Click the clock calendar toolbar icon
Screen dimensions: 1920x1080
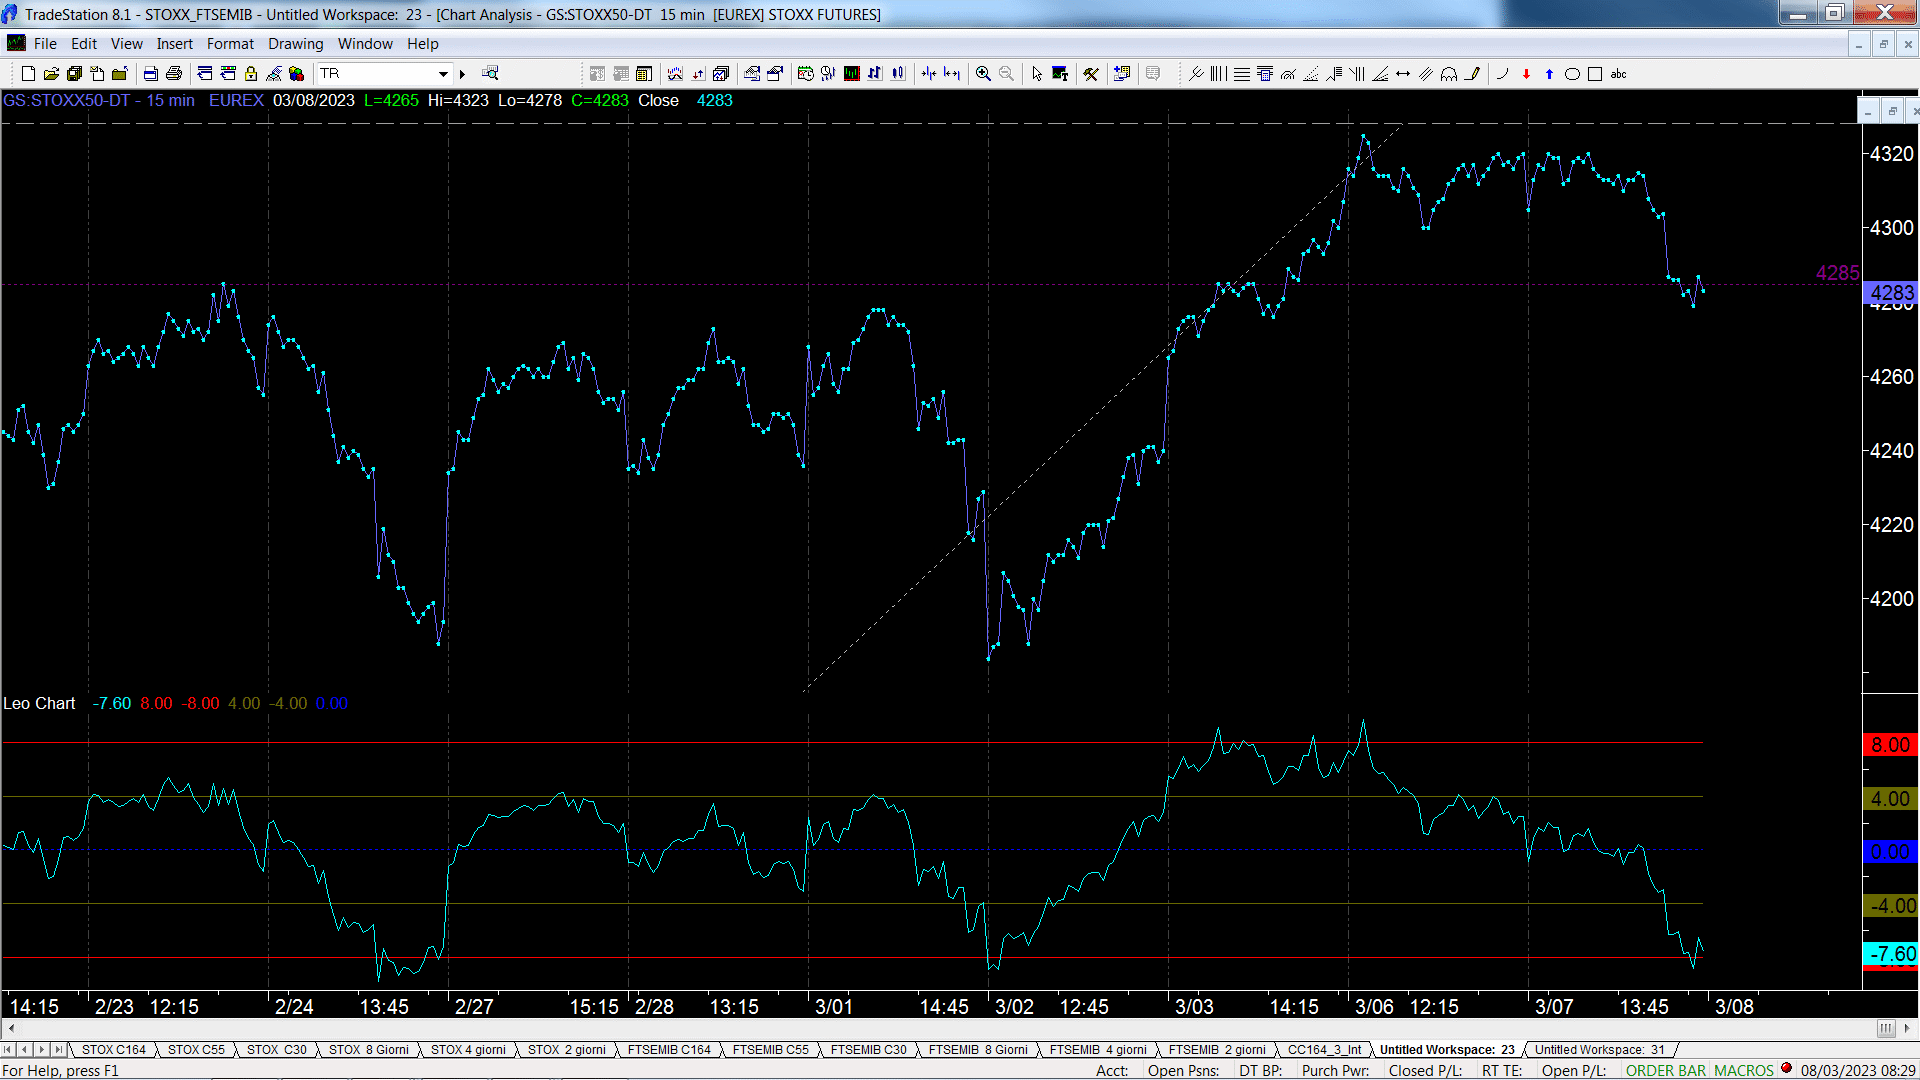806,74
